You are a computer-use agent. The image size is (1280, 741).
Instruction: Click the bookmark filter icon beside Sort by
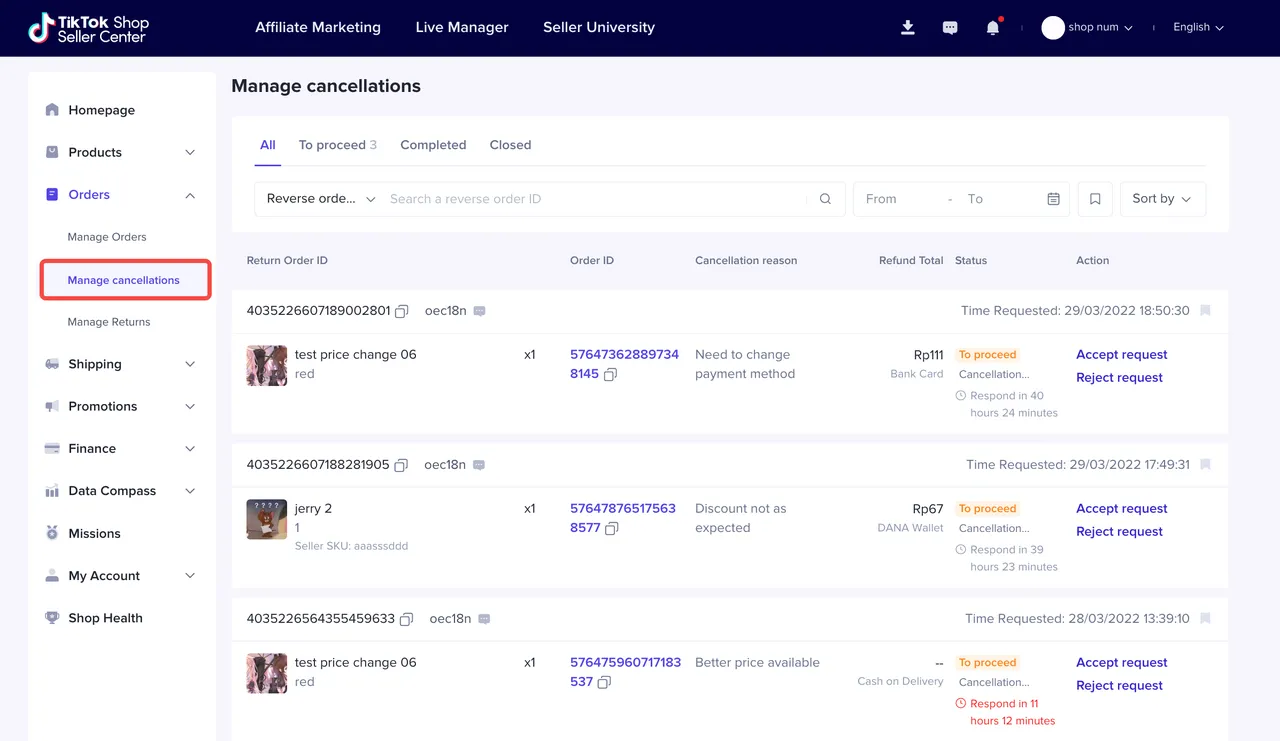tap(1095, 199)
